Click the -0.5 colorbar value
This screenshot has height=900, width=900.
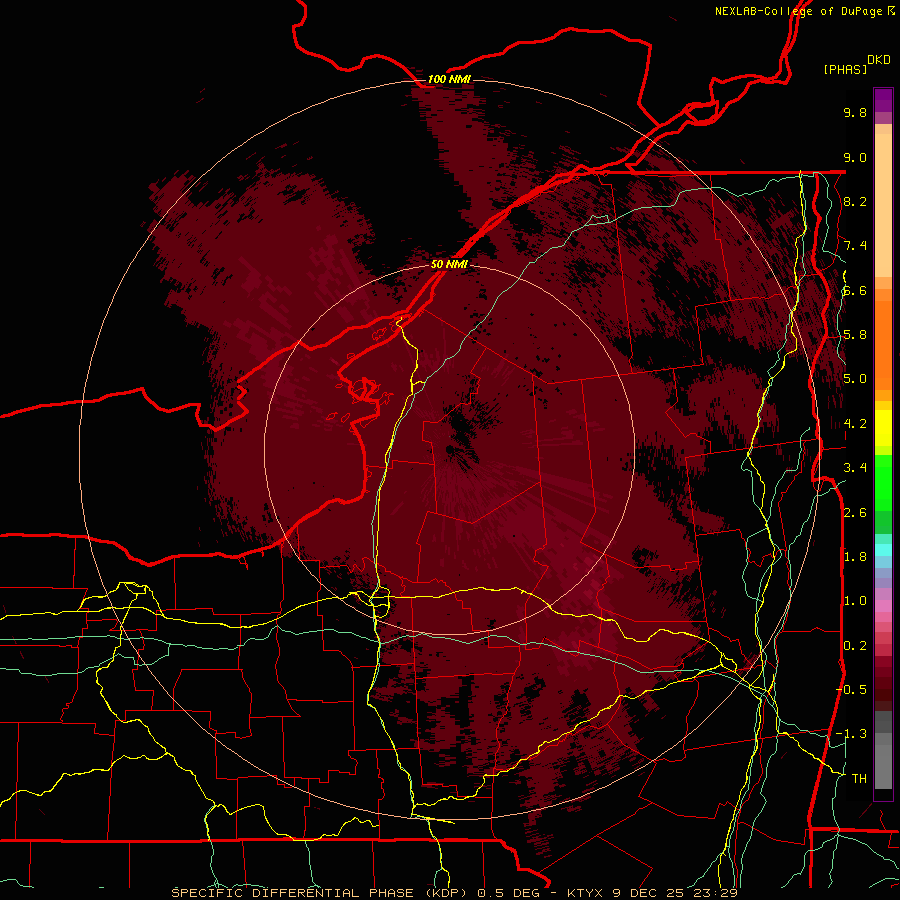(851, 690)
